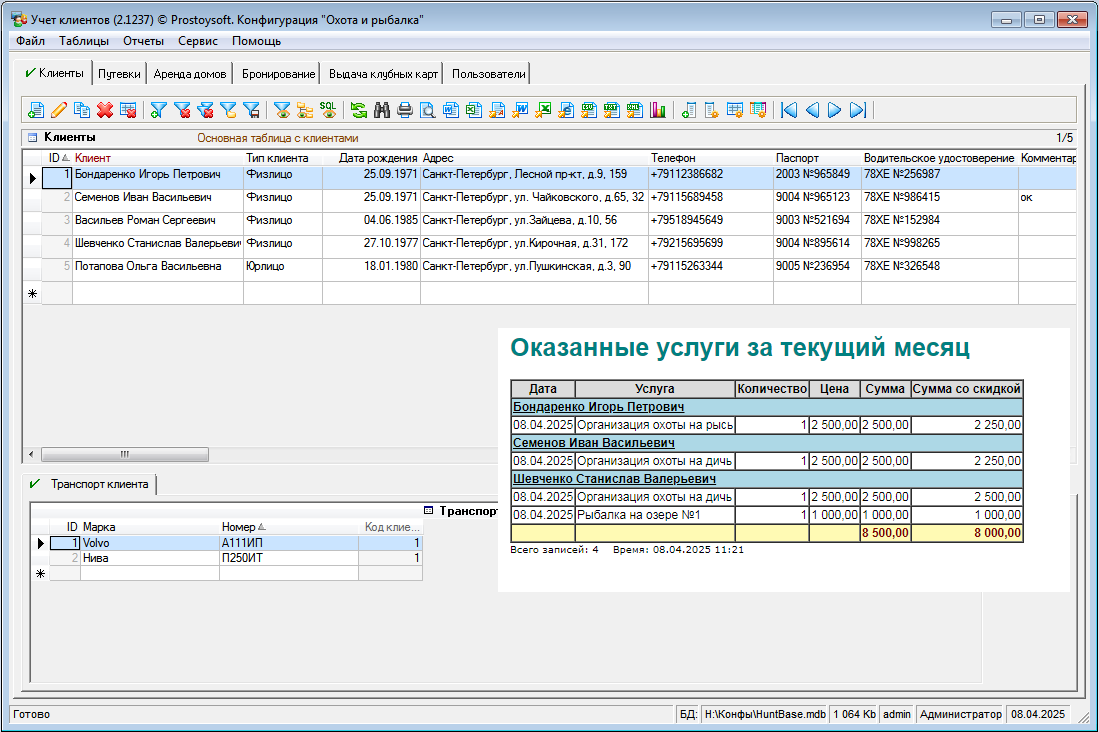The width and height of the screenshot is (1099, 732).
Task: Open the colorful bar chart icon
Action: 658,110
